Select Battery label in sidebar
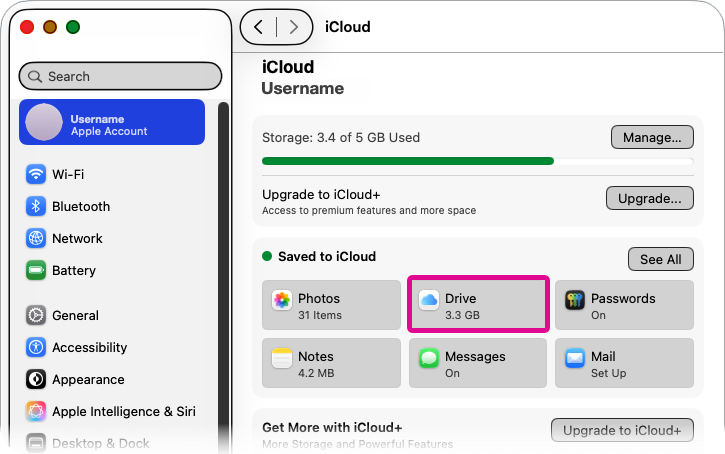The image size is (725, 454). 74,270
